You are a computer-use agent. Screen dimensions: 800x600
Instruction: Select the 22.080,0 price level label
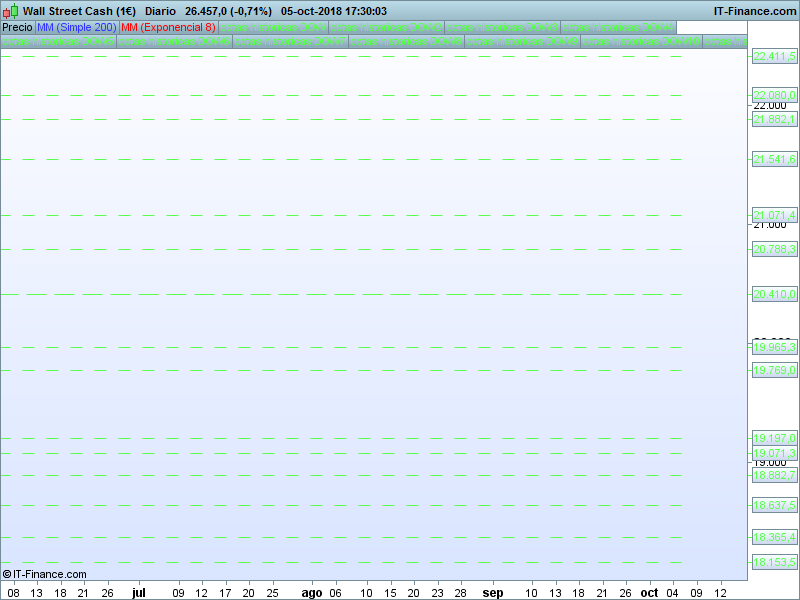(x=774, y=95)
